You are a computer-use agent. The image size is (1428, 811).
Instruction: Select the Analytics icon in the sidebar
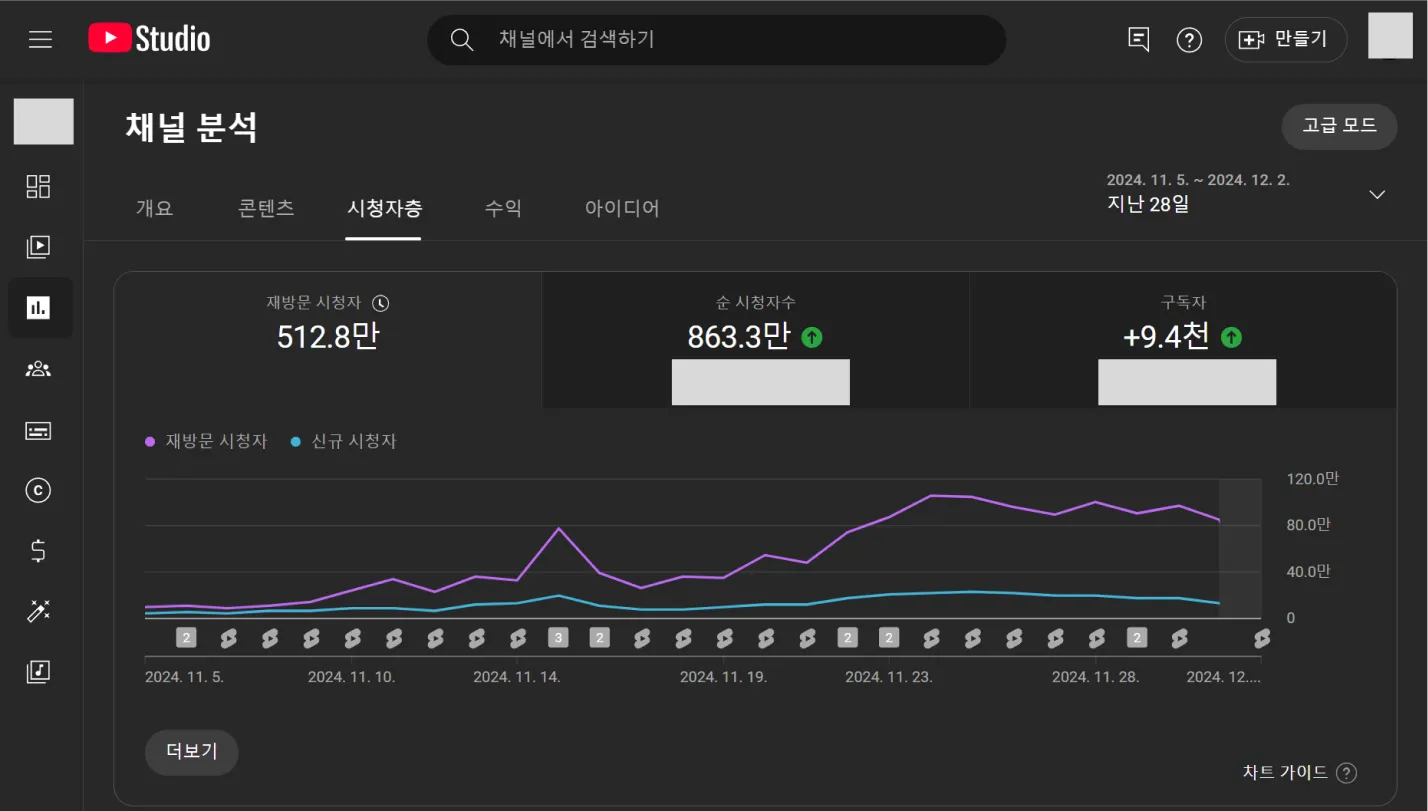pyautogui.click(x=40, y=308)
